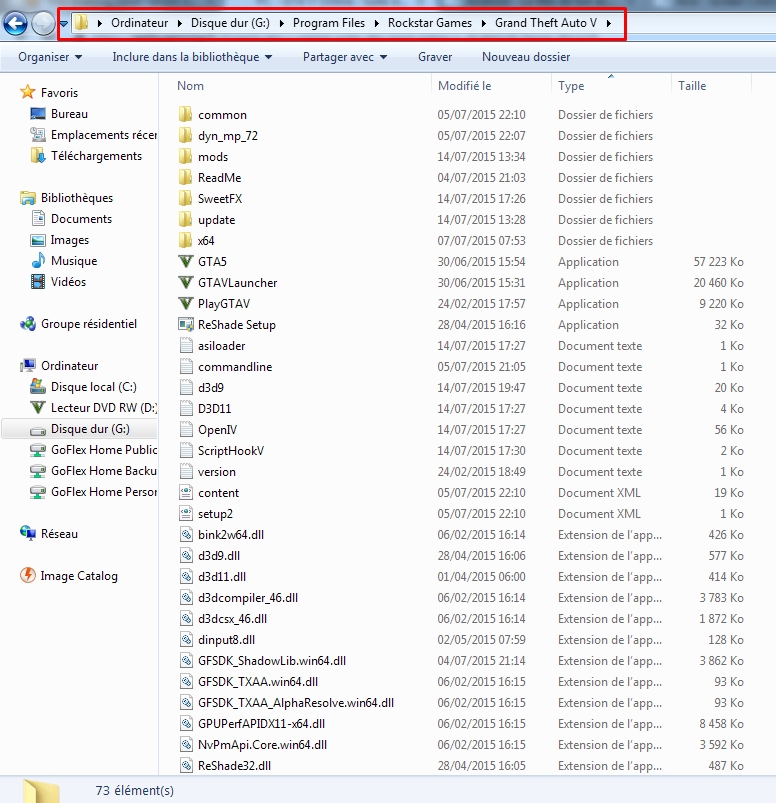Open Bureau in the Favoris sidebar

coord(69,114)
